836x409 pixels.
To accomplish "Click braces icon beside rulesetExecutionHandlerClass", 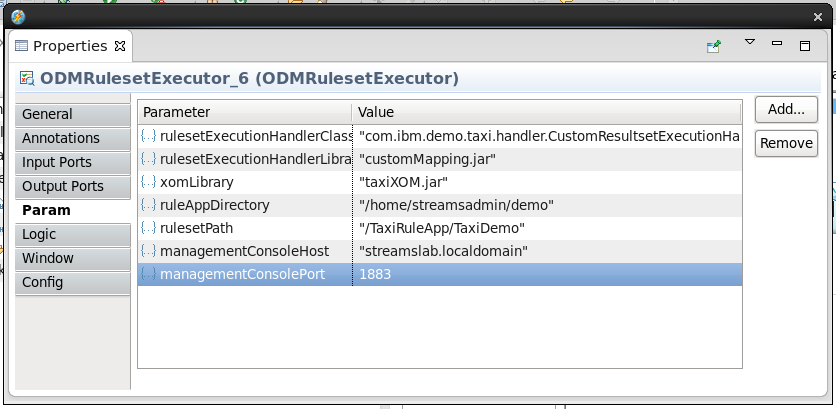I will pos(148,135).
